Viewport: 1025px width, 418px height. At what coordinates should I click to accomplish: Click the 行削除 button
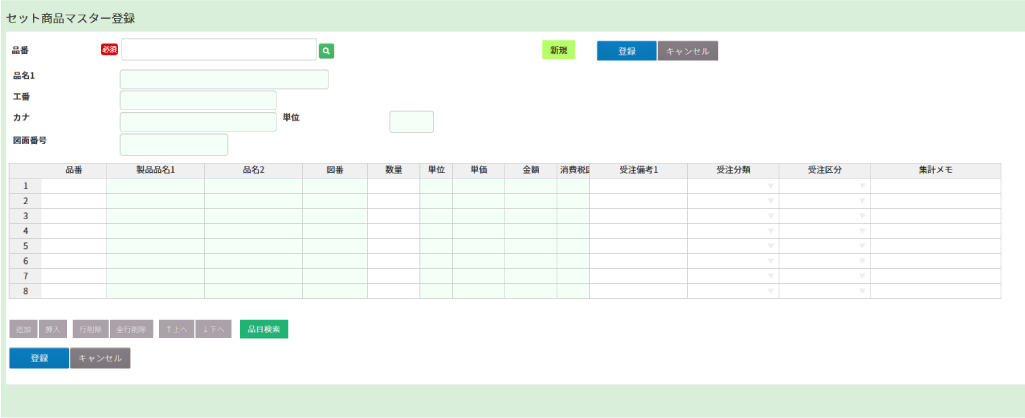coord(90,329)
